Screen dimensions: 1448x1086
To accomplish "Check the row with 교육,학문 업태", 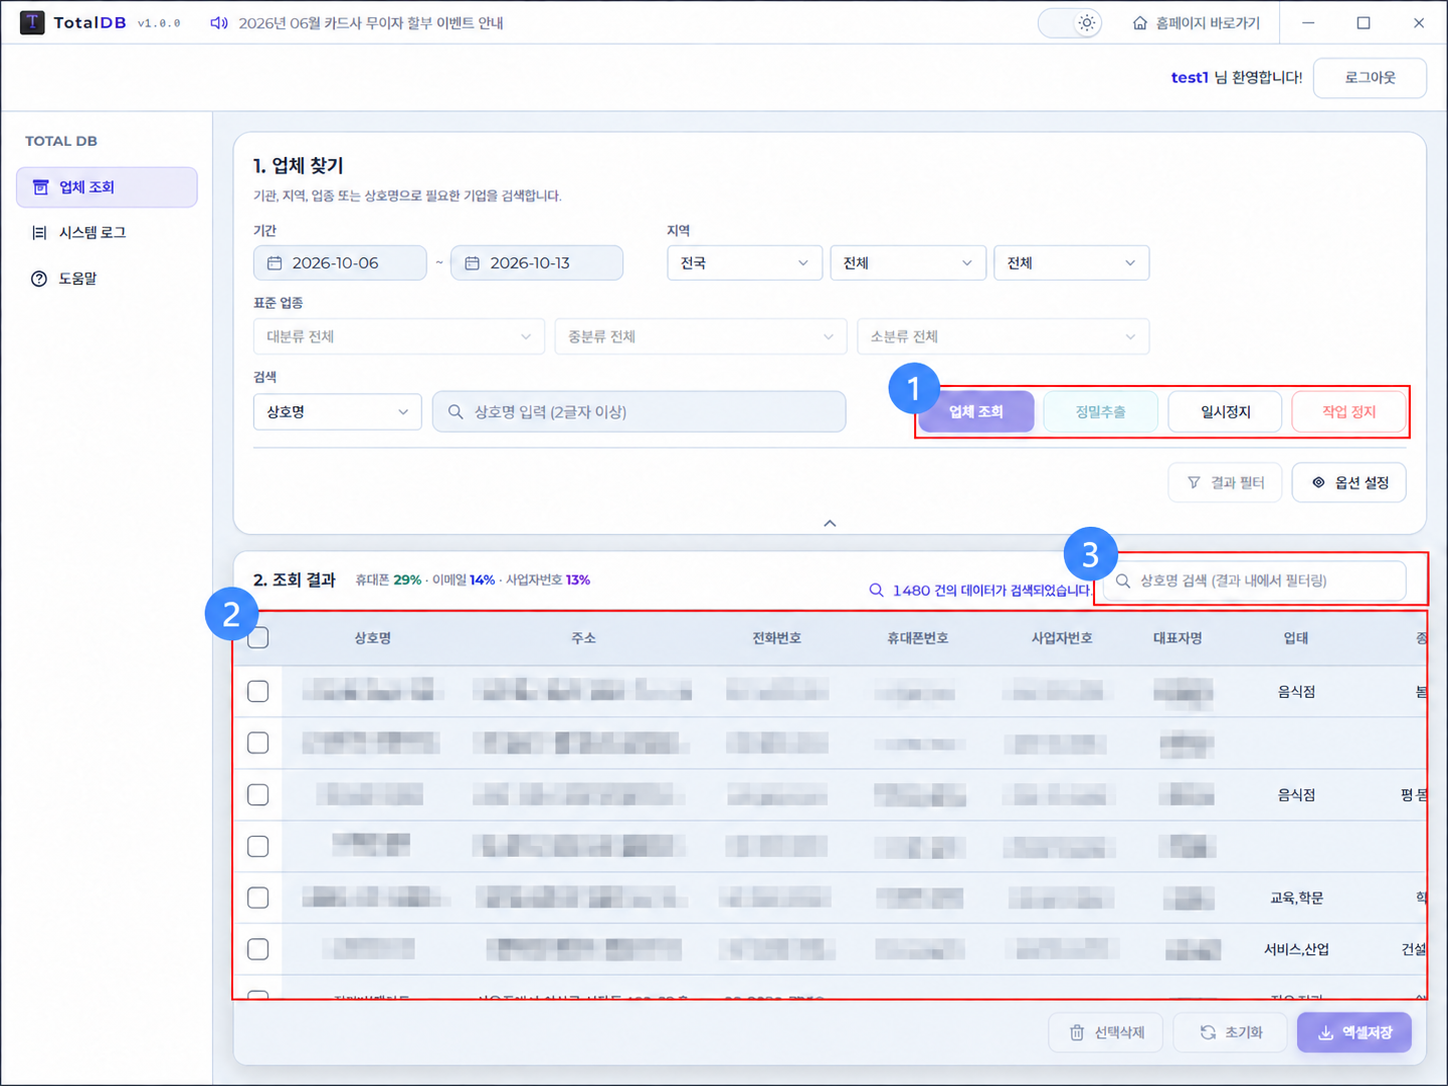I will 258,898.
